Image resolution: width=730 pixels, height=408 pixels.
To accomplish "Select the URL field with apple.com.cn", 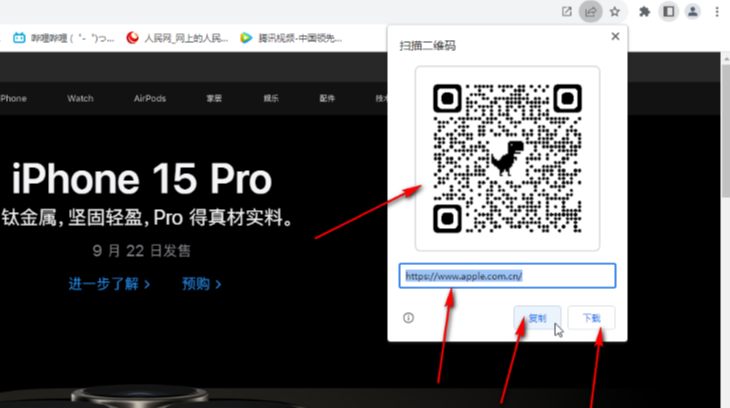I will pos(507,276).
